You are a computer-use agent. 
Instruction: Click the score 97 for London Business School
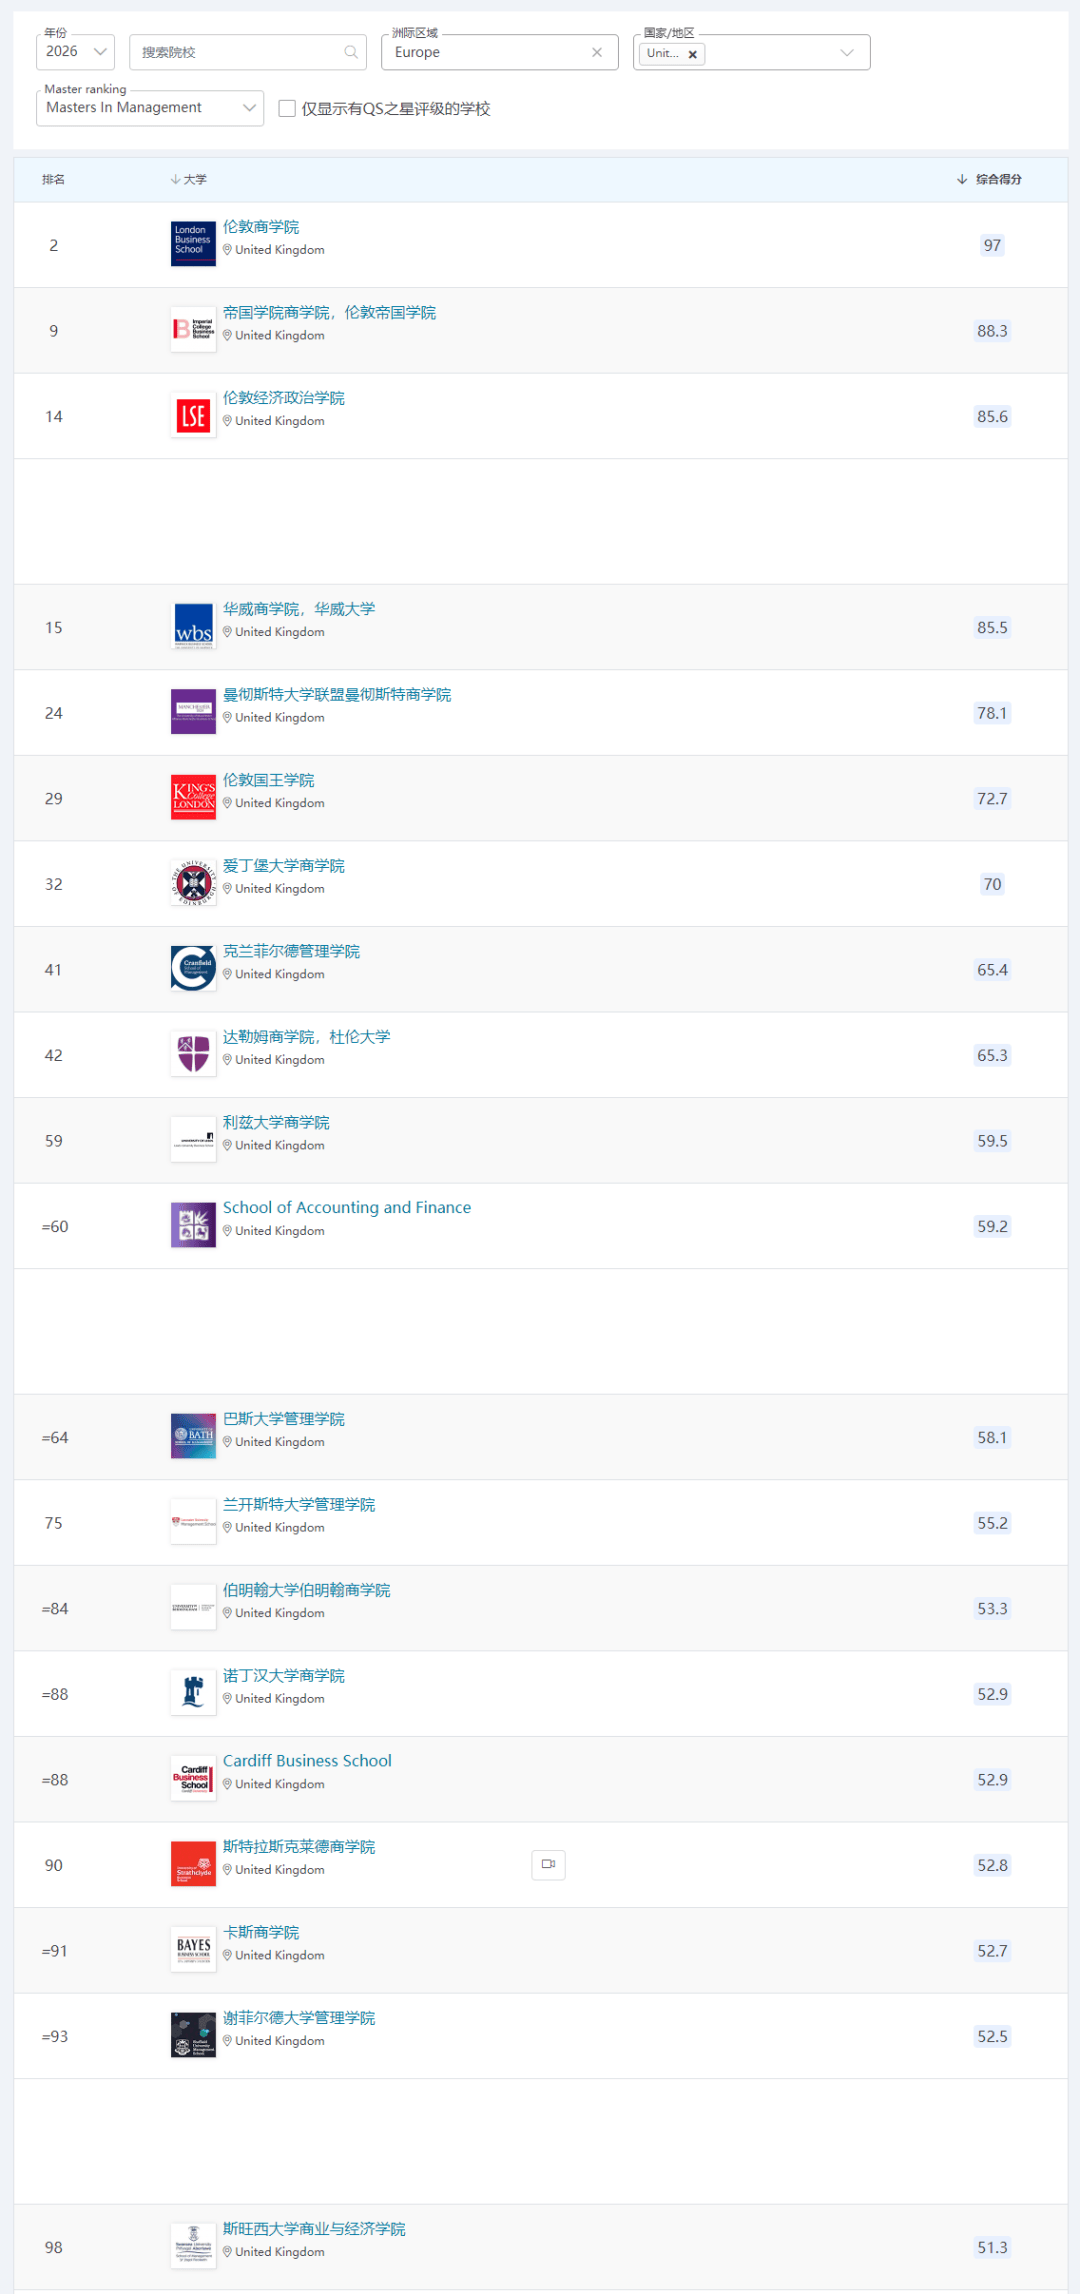pos(992,245)
